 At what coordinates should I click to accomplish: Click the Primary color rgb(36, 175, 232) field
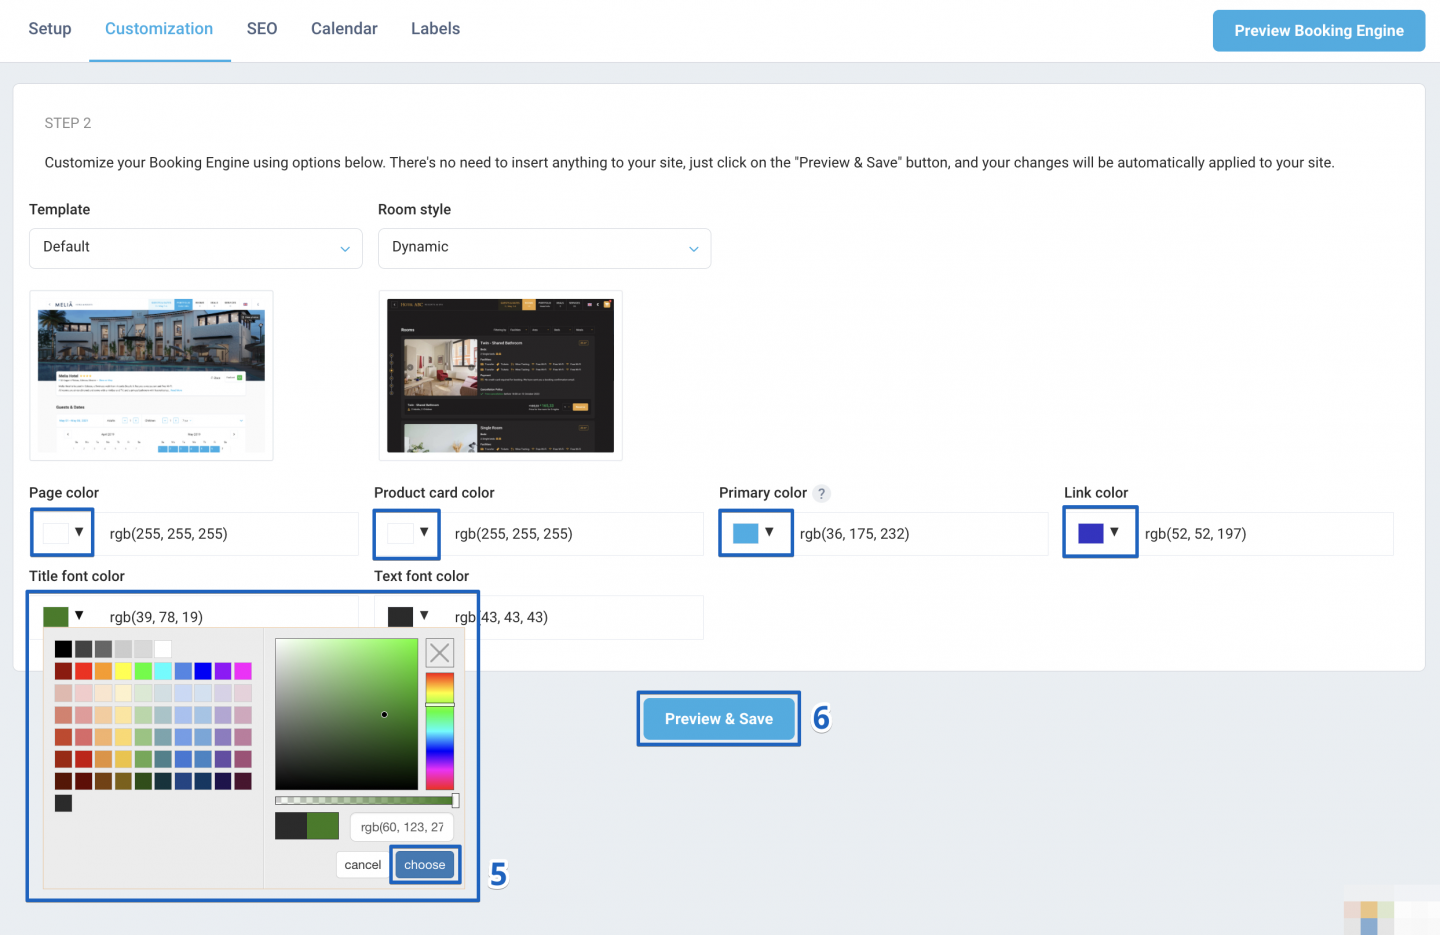click(x=921, y=534)
